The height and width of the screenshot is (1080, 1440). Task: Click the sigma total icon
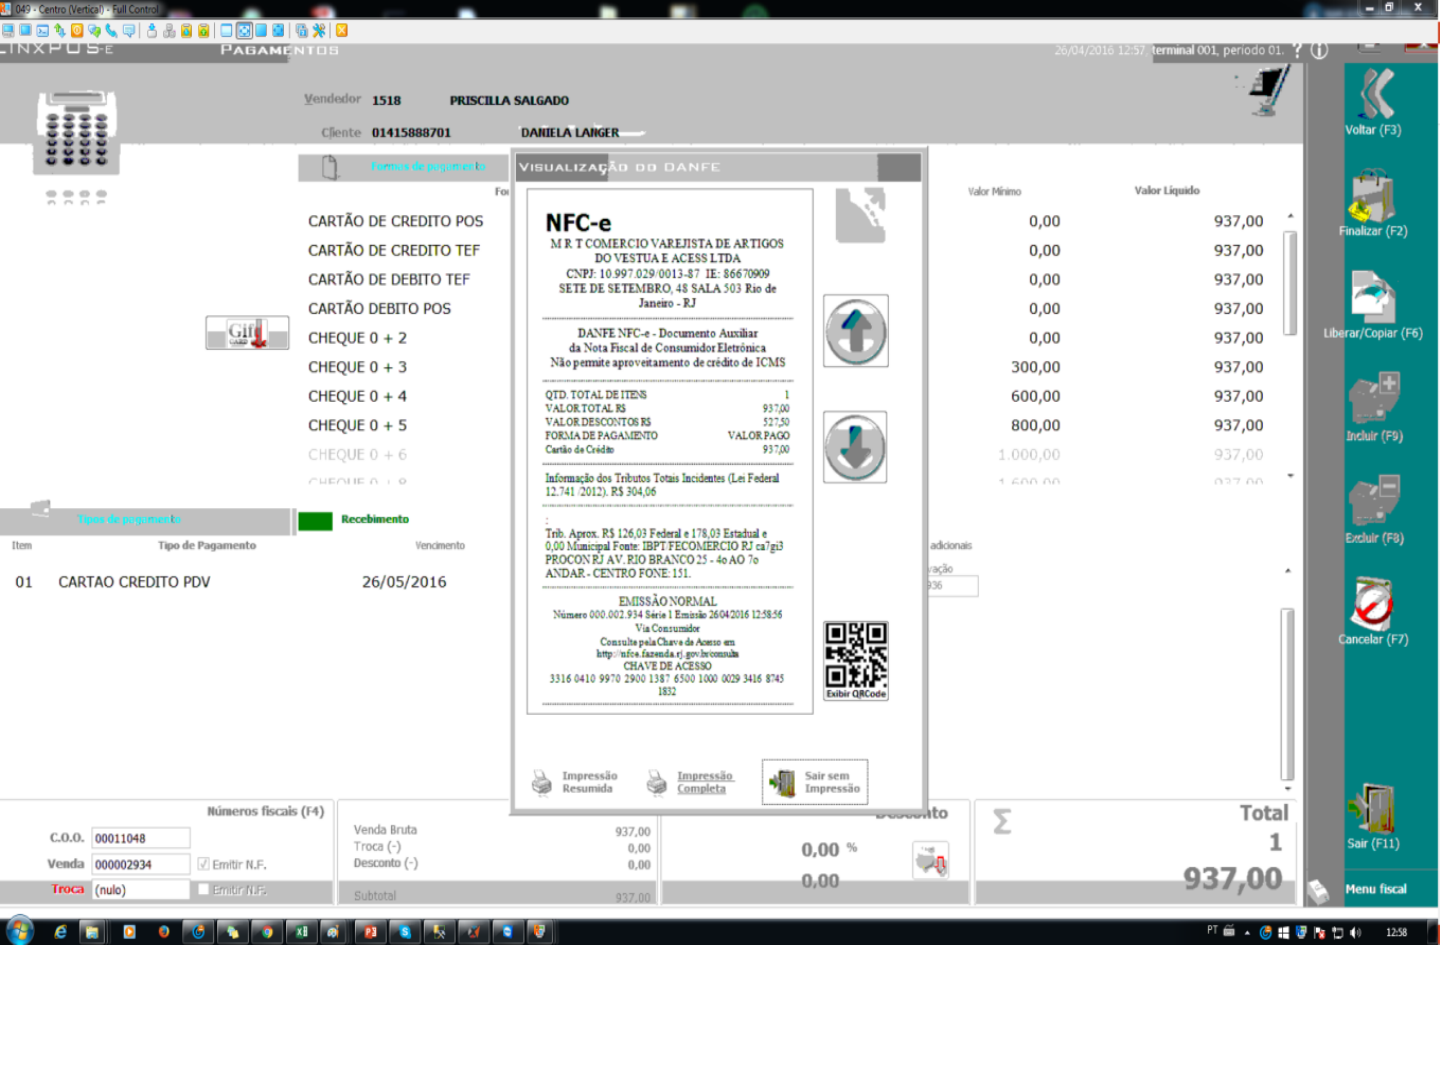[x=1002, y=822]
